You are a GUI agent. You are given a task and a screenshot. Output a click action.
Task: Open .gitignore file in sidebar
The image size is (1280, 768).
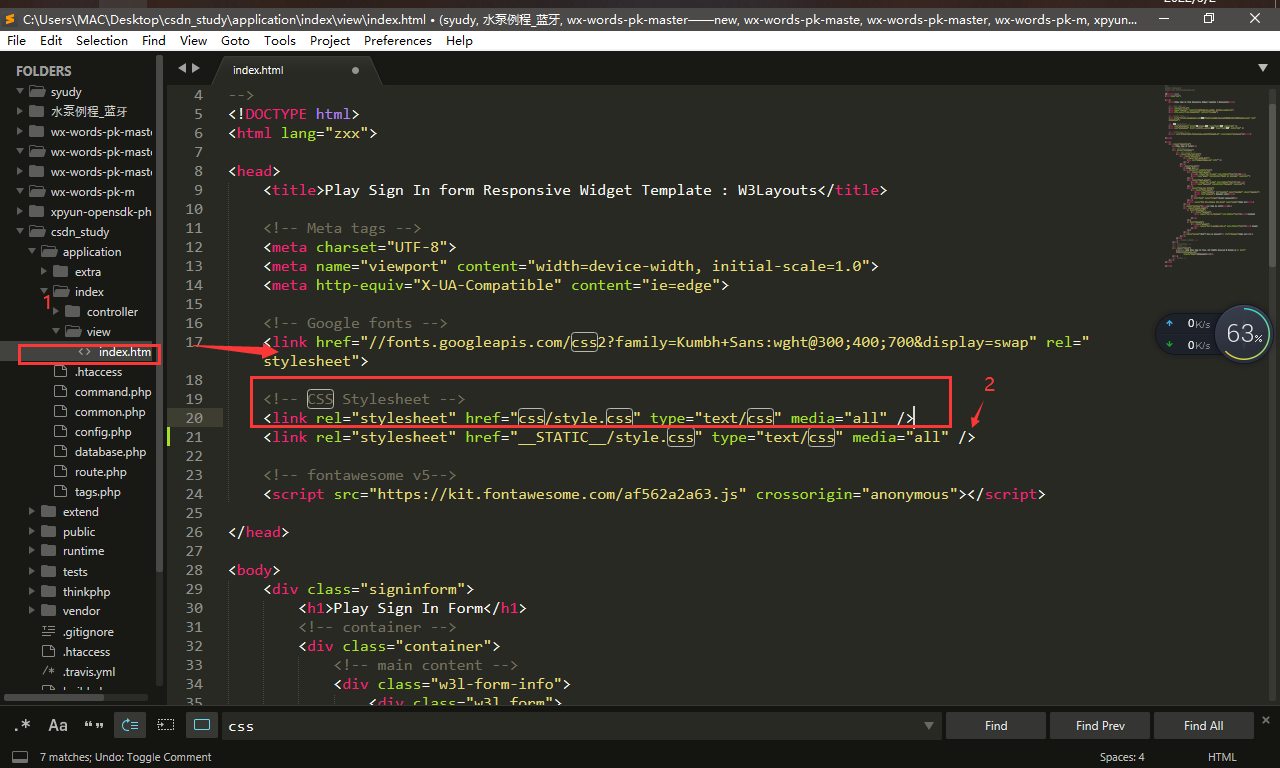tap(88, 632)
